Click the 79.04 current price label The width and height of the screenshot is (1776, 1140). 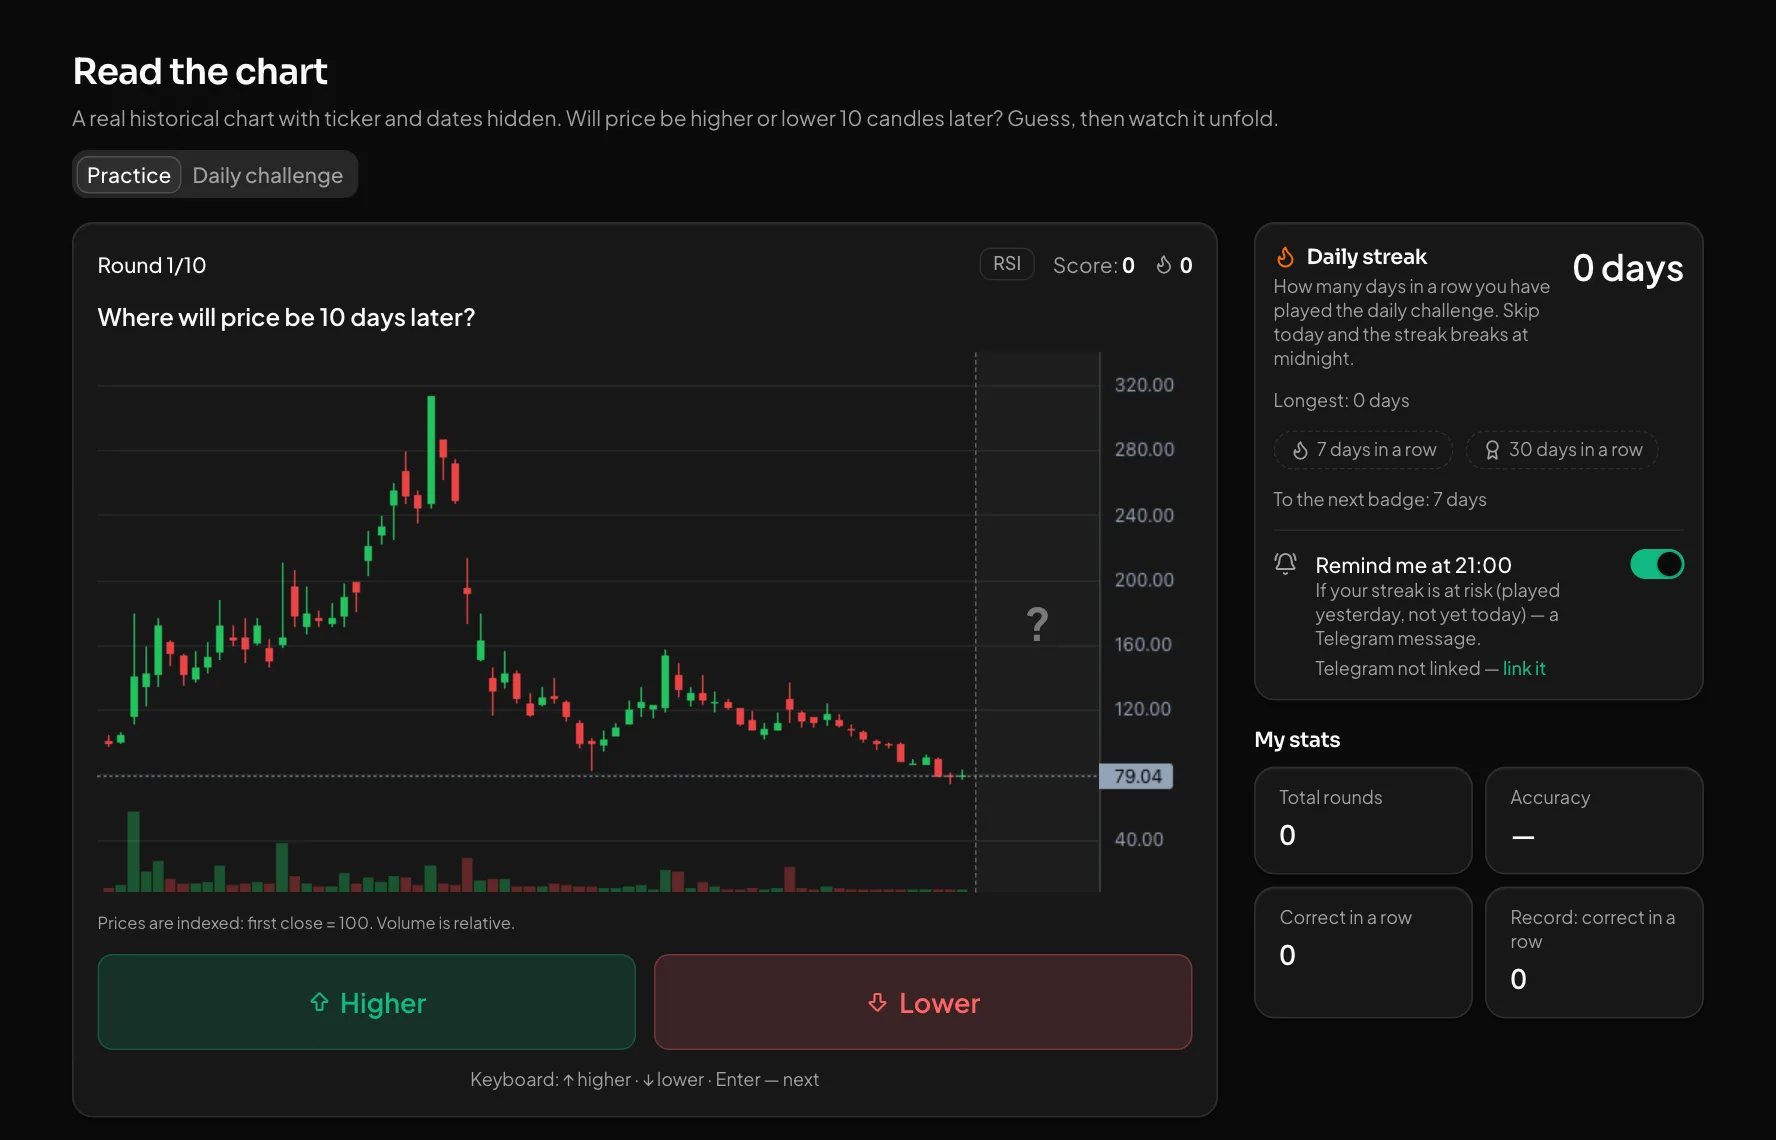(1137, 776)
